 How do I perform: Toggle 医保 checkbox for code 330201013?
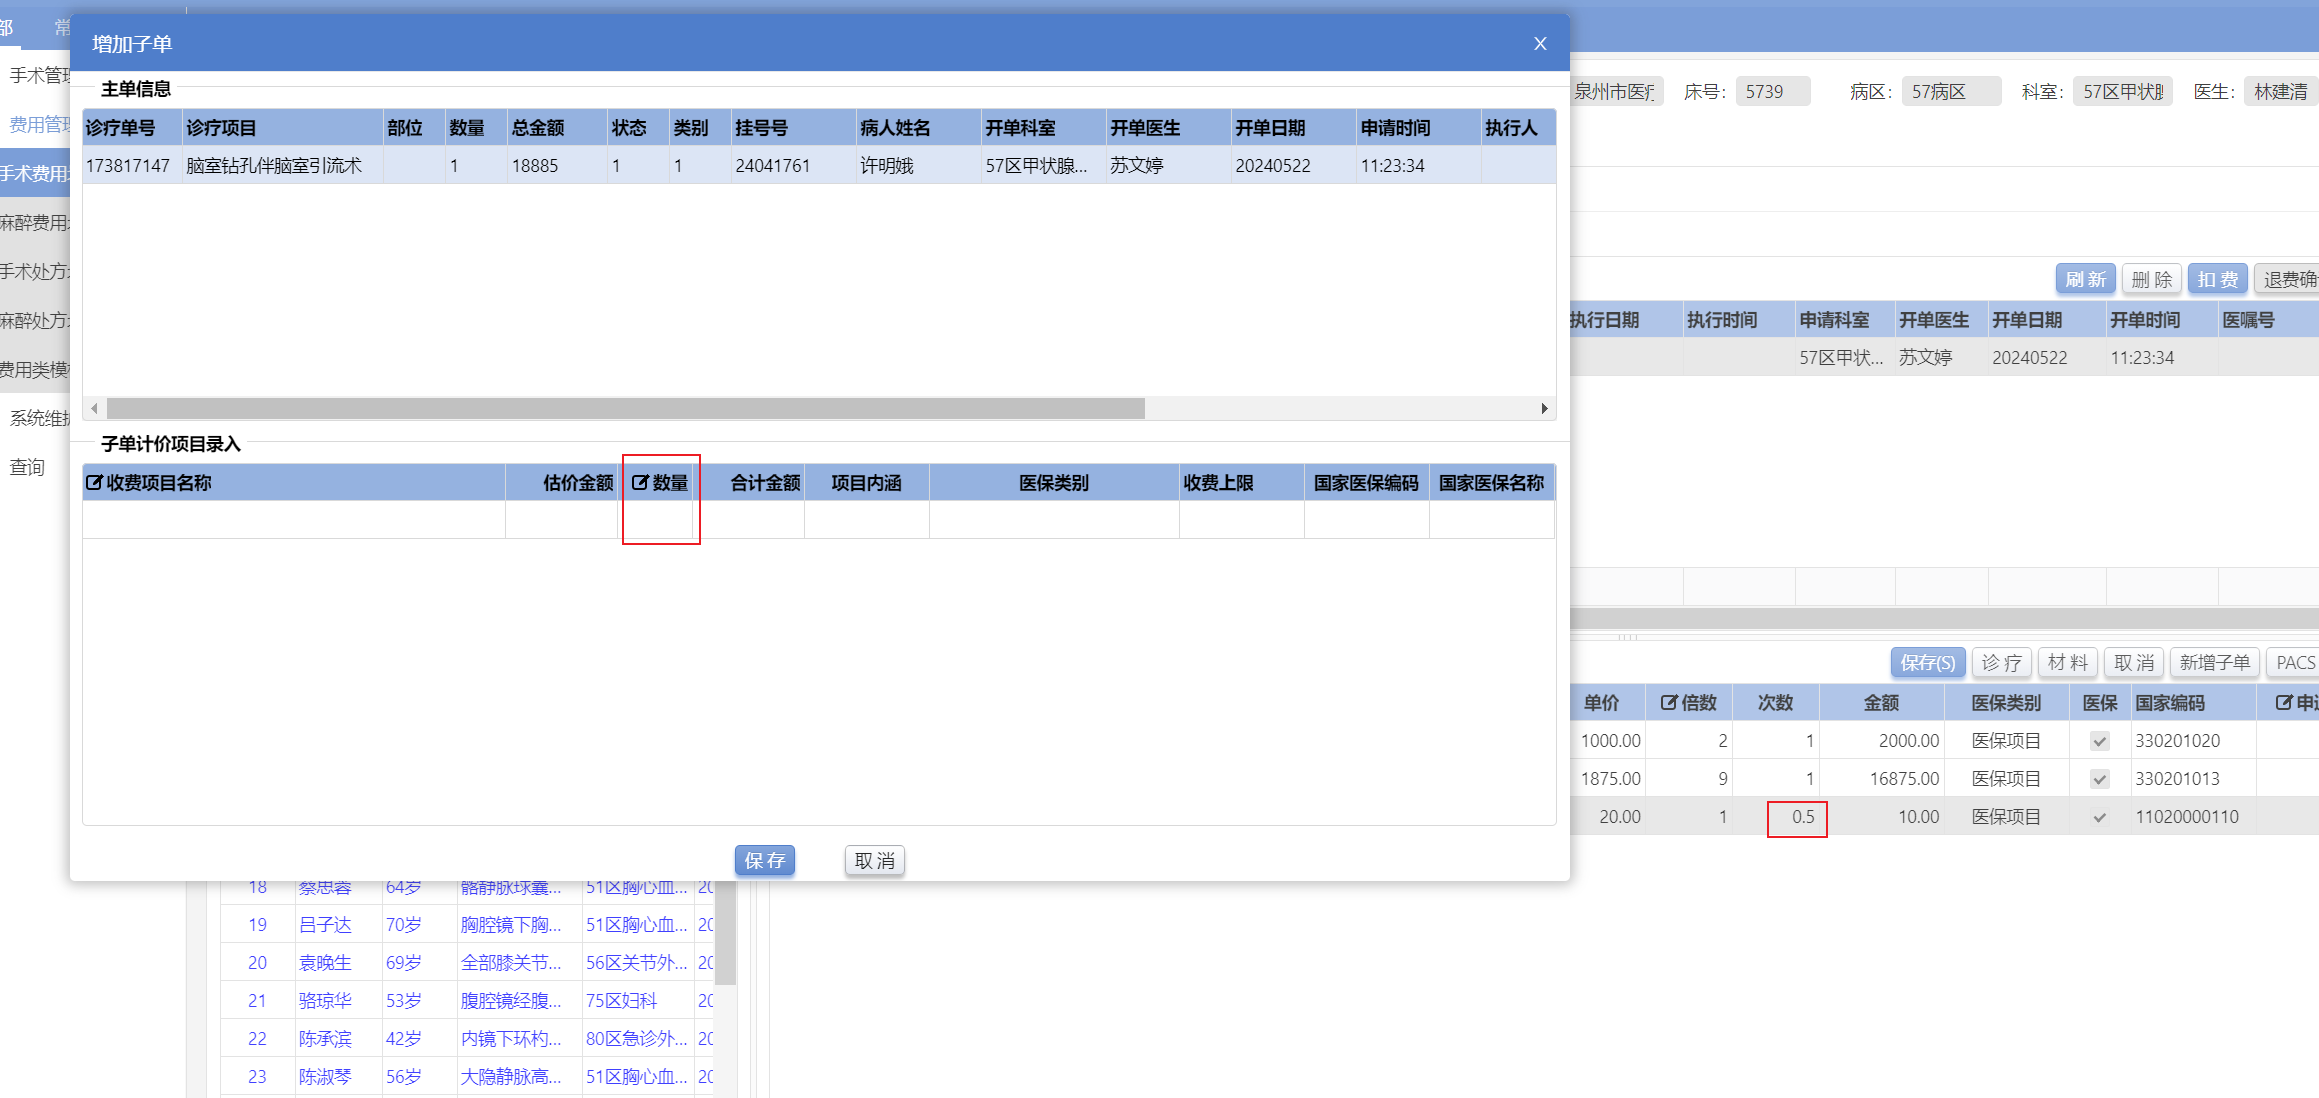(x=2099, y=779)
